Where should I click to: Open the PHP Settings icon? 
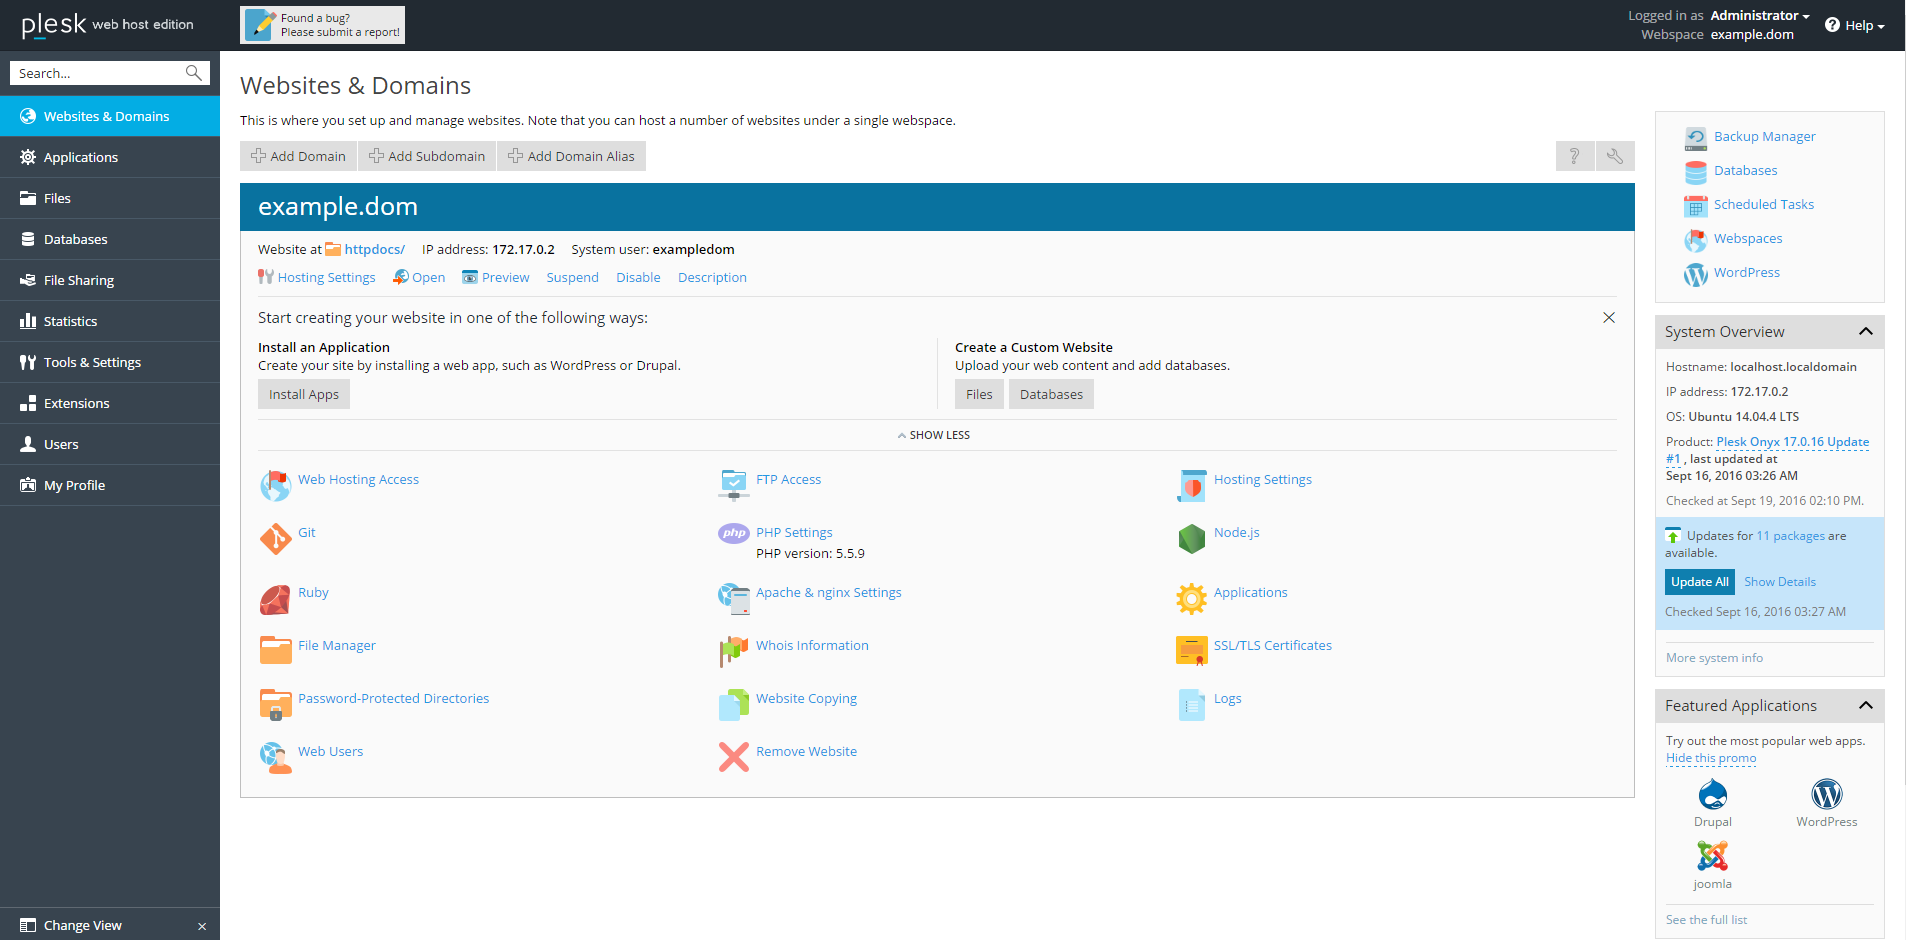click(x=733, y=534)
